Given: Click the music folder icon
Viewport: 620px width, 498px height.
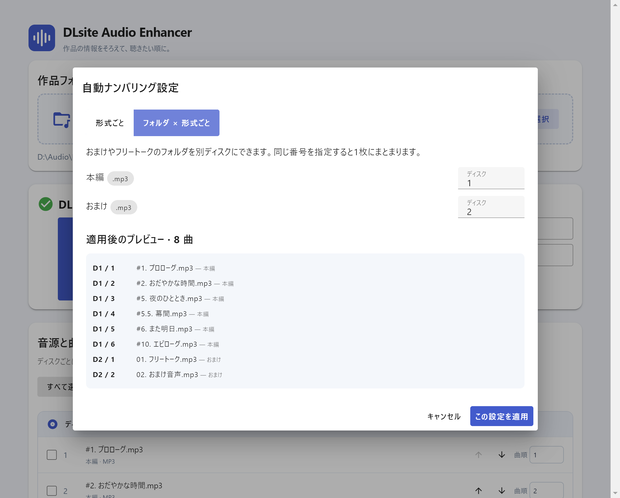Looking at the screenshot, I should (x=62, y=119).
